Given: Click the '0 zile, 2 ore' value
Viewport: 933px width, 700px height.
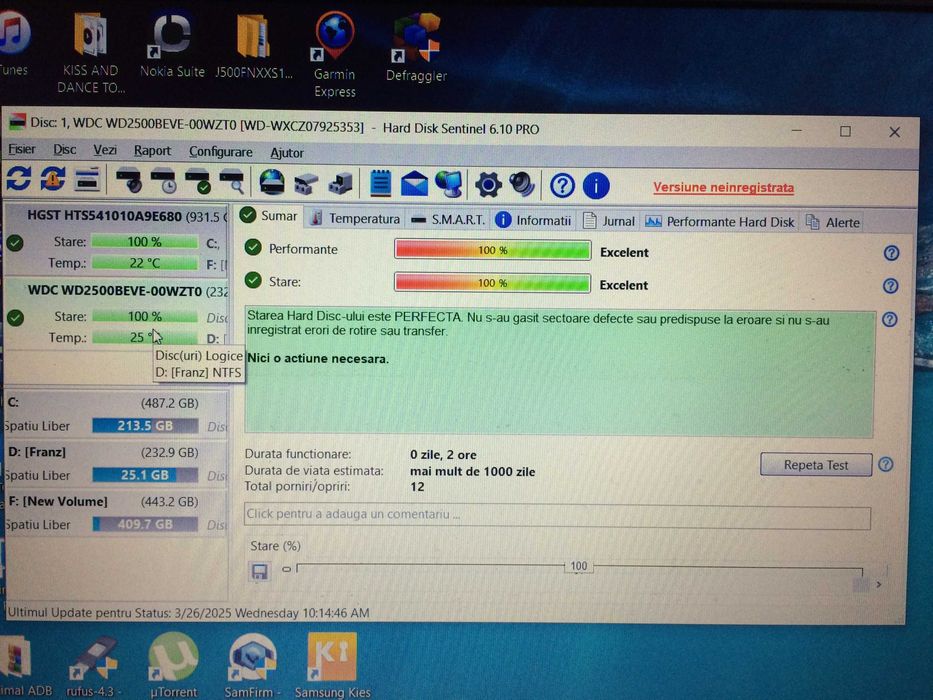Looking at the screenshot, I should click(x=443, y=455).
